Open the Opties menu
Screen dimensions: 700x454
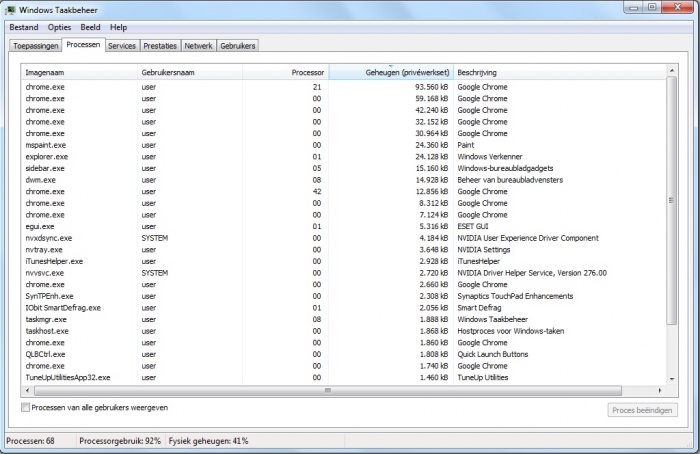pos(59,27)
